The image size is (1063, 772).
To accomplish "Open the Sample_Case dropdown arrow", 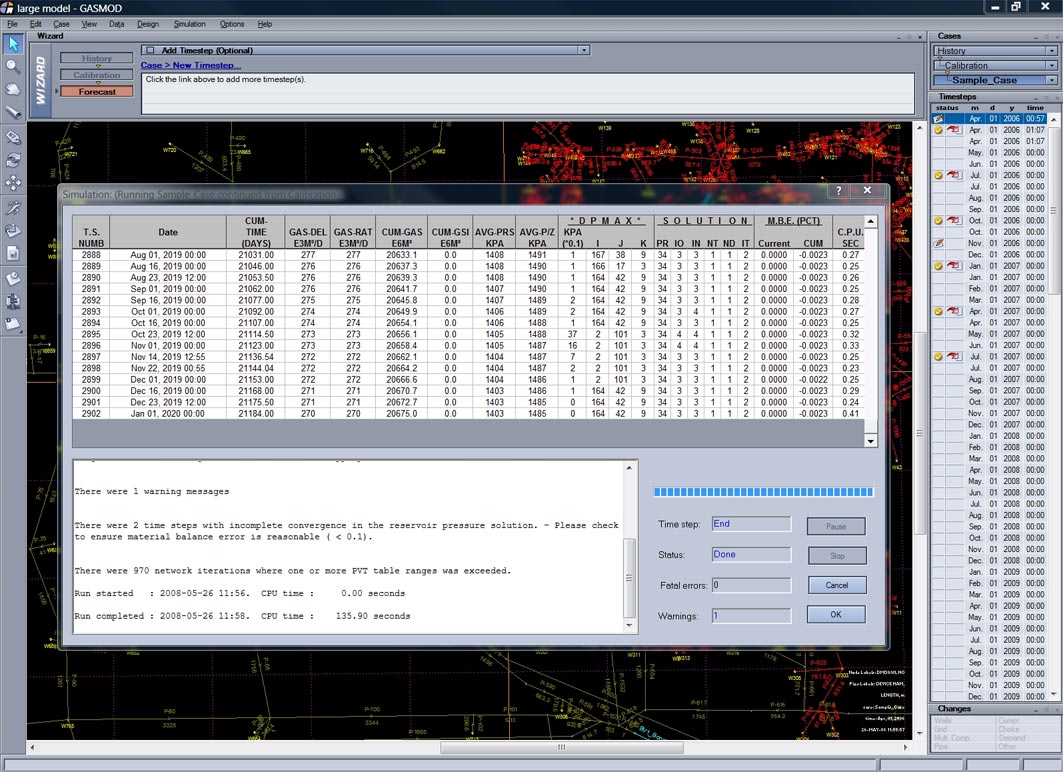I will 1051,80.
